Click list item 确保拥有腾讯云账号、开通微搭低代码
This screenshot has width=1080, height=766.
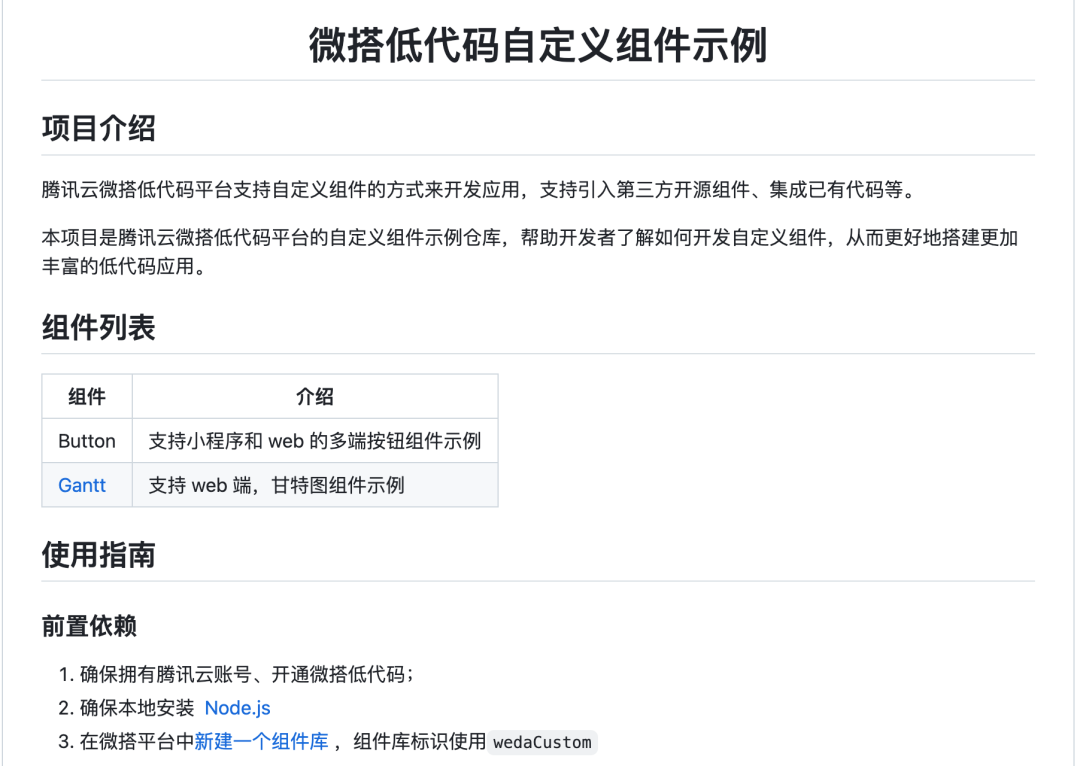246,675
